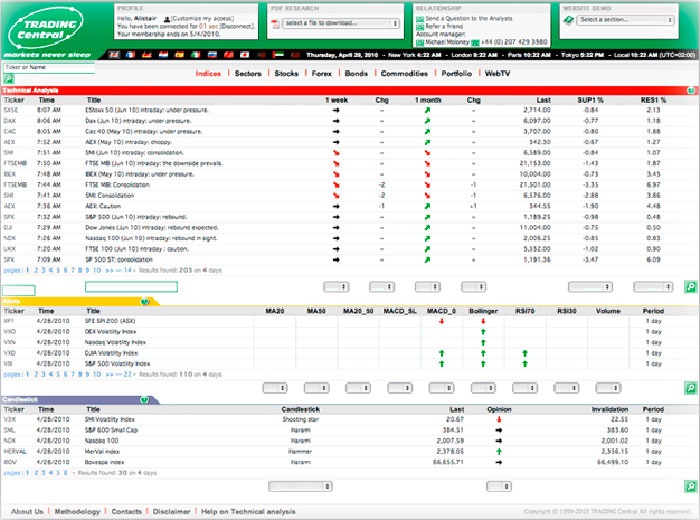The width and height of the screenshot is (700, 520).
Task: Open the WebTV tab
Action: point(498,73)
